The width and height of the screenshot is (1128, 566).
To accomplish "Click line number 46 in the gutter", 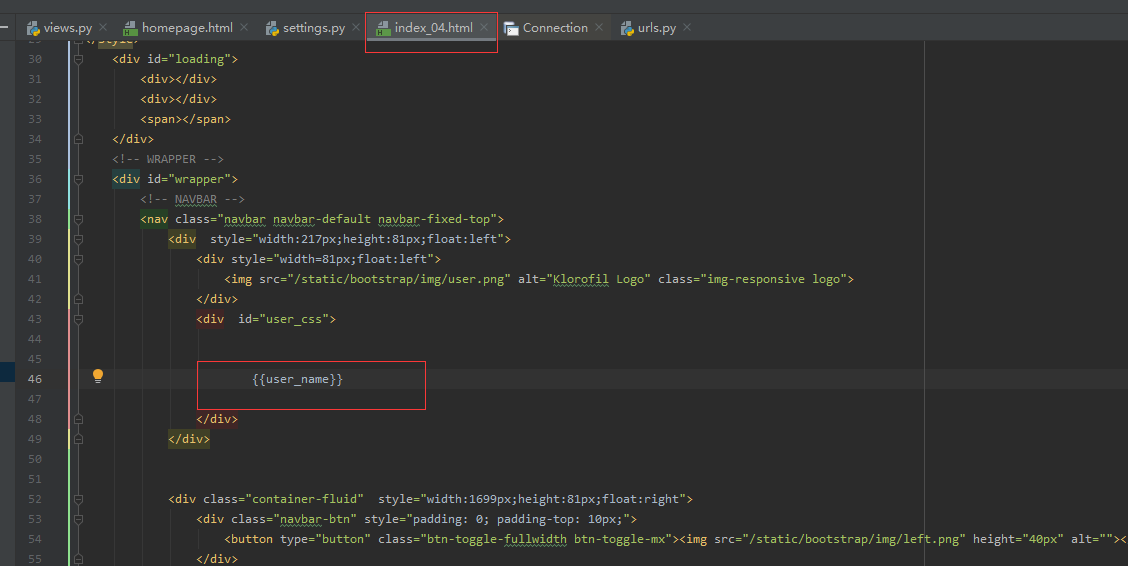I will (x=35, y=379).
